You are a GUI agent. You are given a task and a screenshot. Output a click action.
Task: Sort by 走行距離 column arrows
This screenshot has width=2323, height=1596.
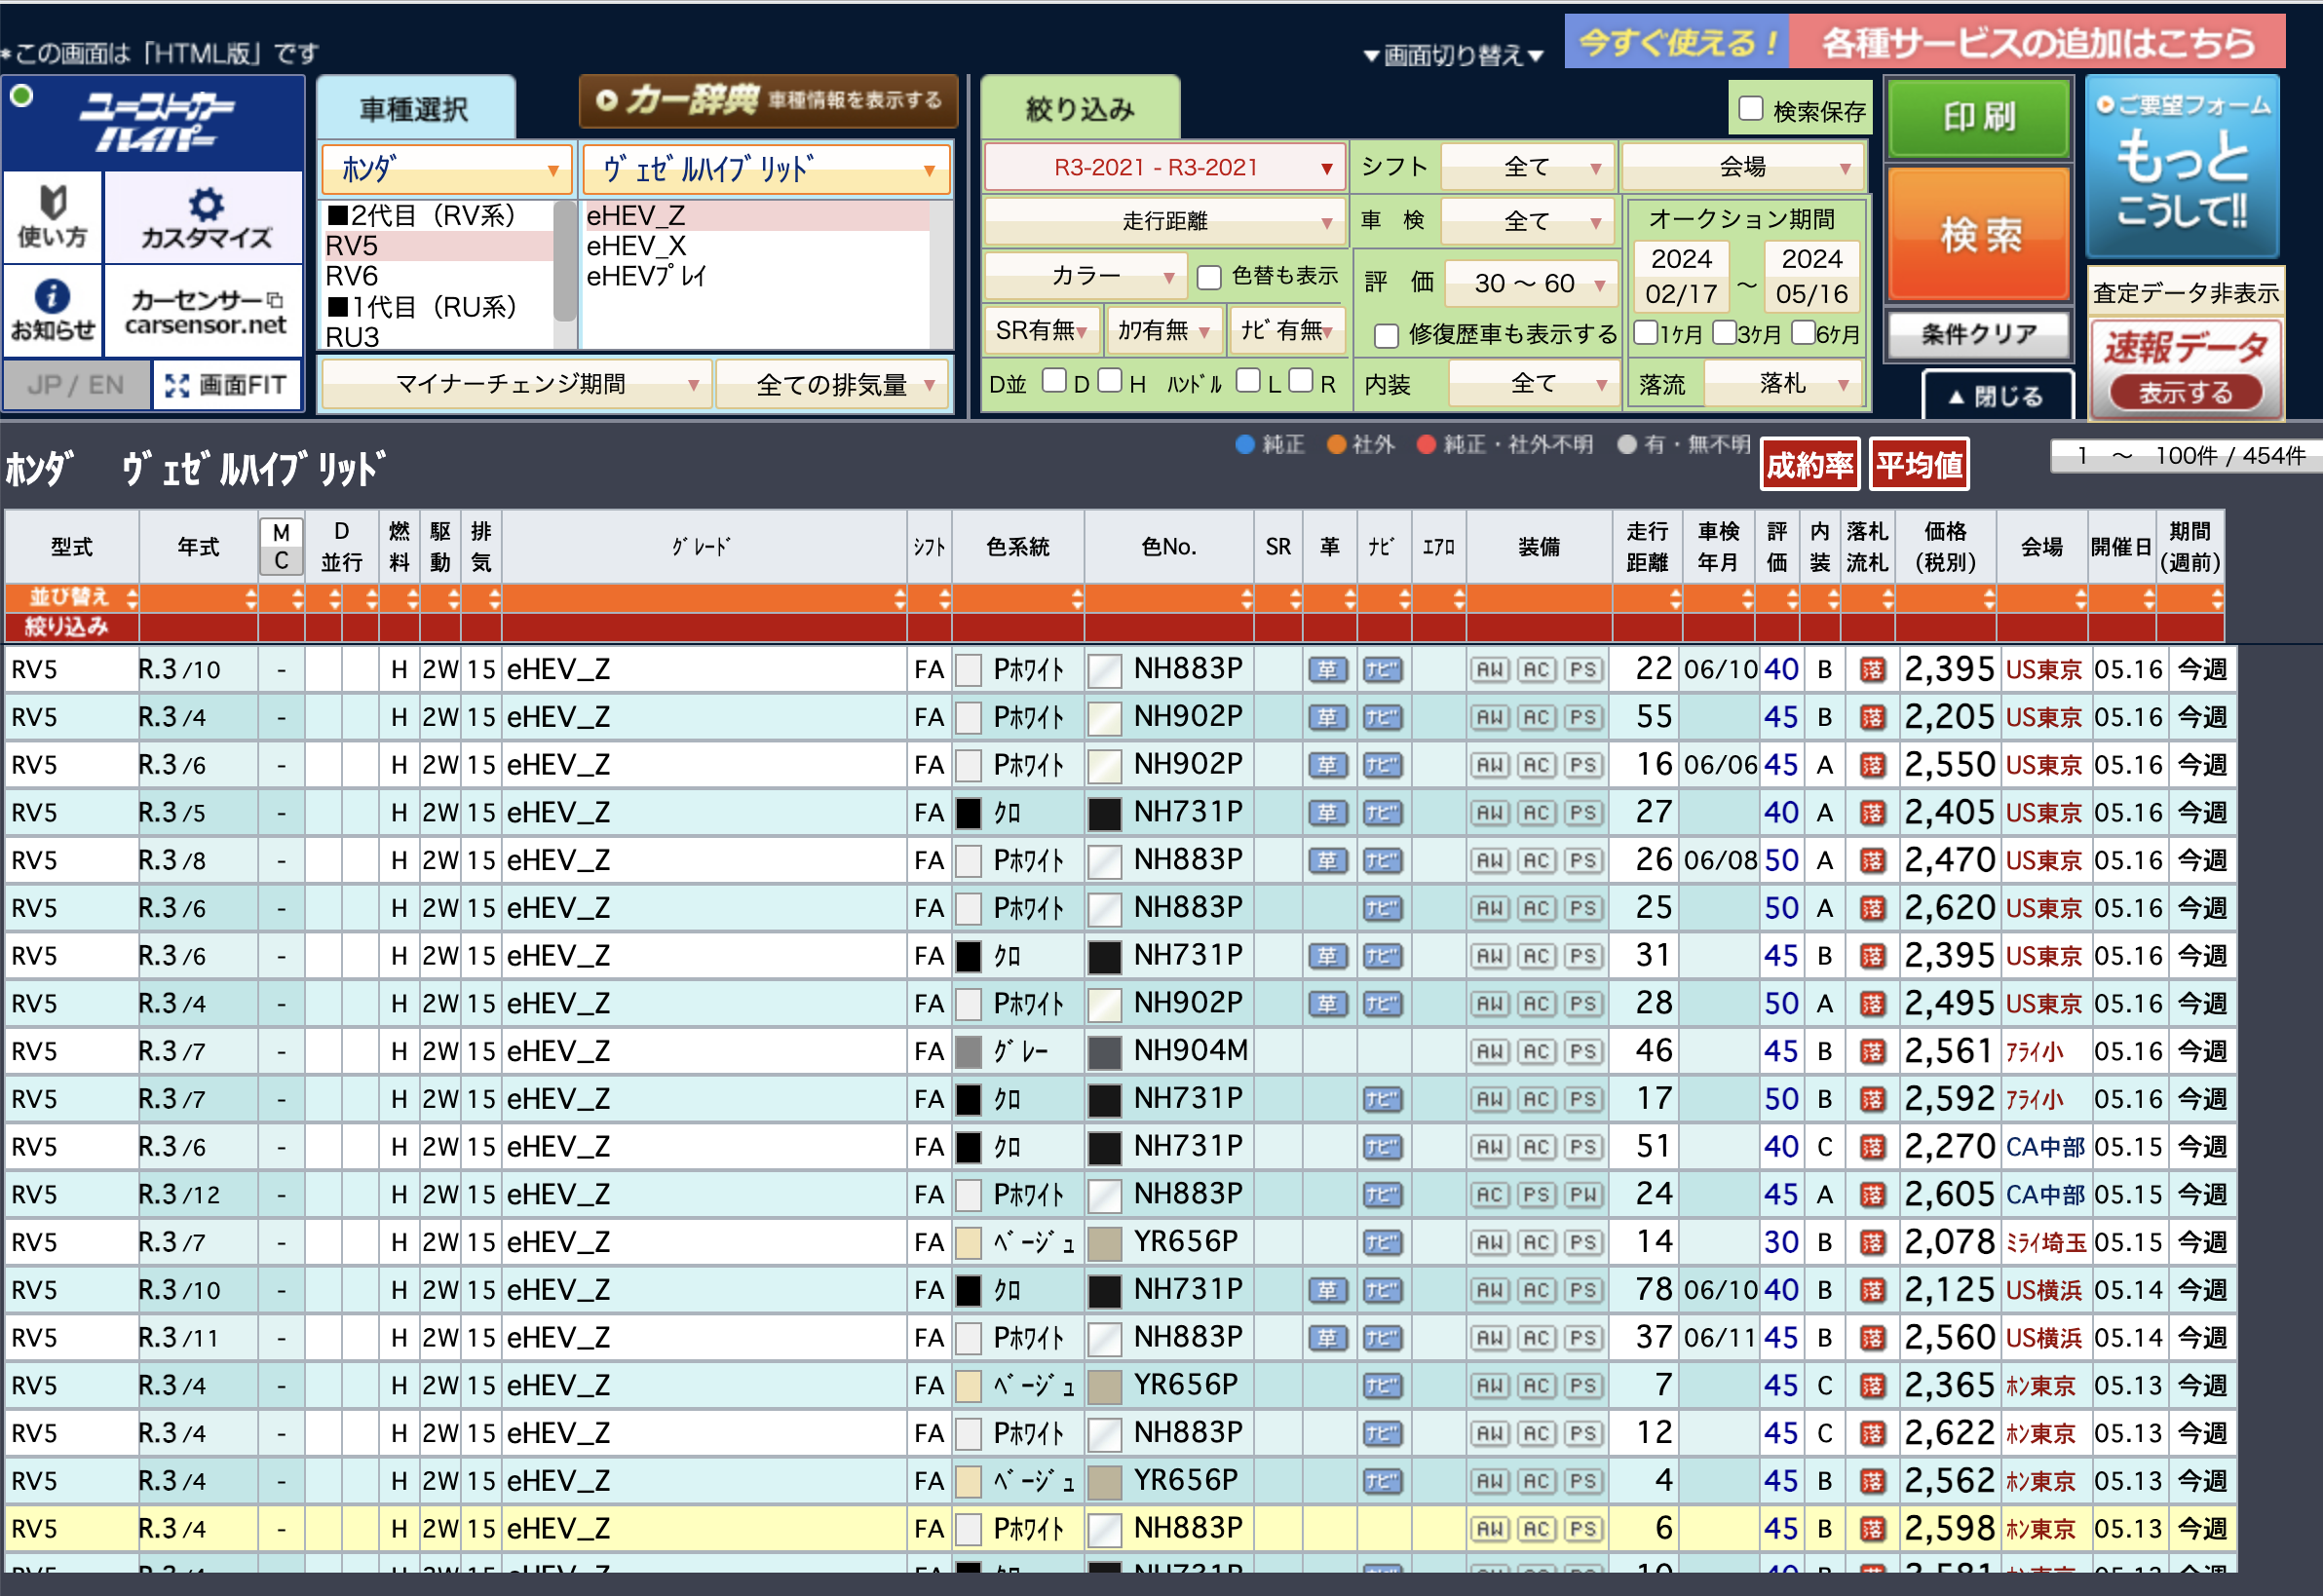pos(1675,599)
